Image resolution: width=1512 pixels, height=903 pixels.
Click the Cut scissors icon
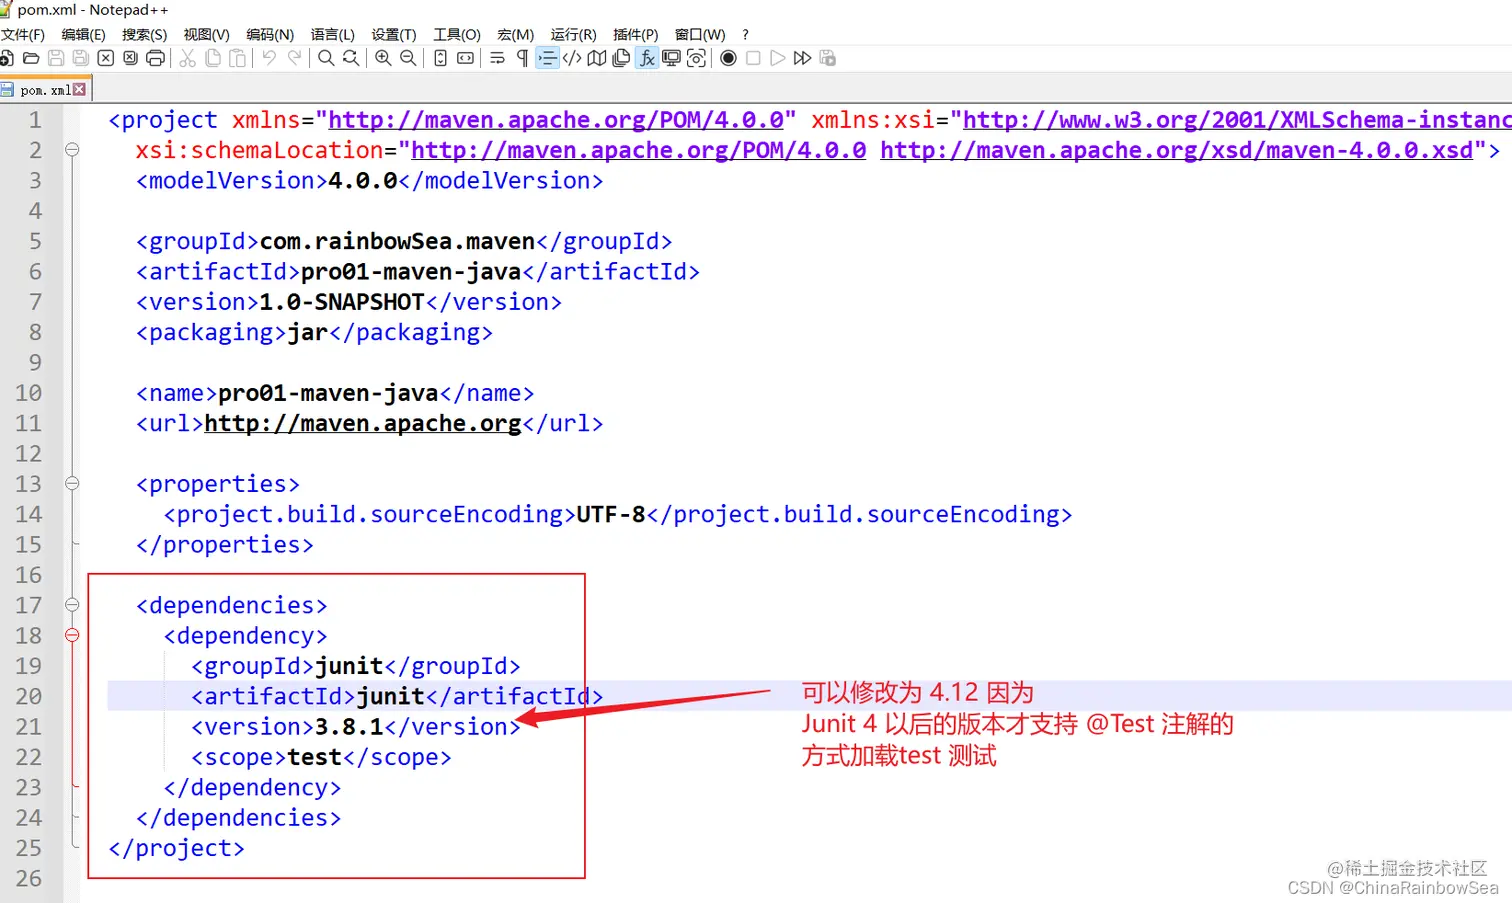187,58
